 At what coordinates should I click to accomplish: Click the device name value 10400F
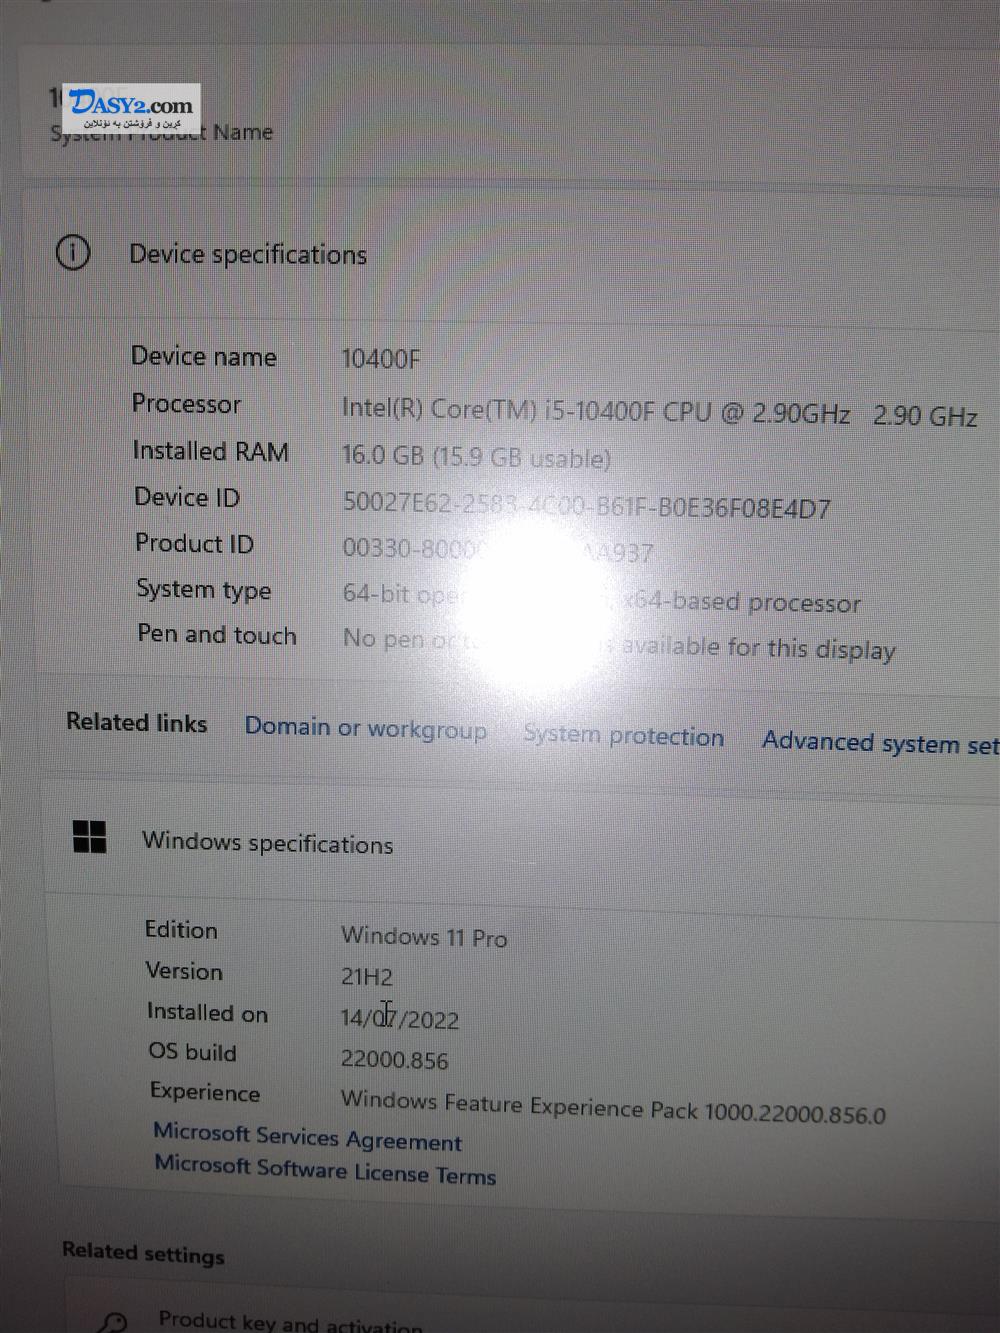(x=381, y=358)
